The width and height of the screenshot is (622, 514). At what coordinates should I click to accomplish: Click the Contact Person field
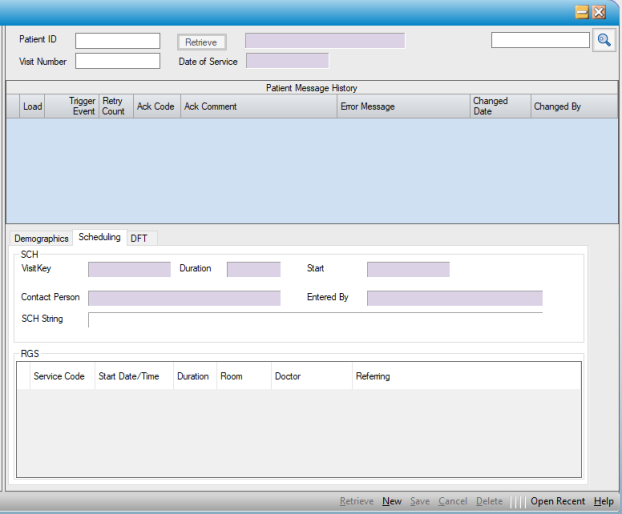tap(184, 298)
